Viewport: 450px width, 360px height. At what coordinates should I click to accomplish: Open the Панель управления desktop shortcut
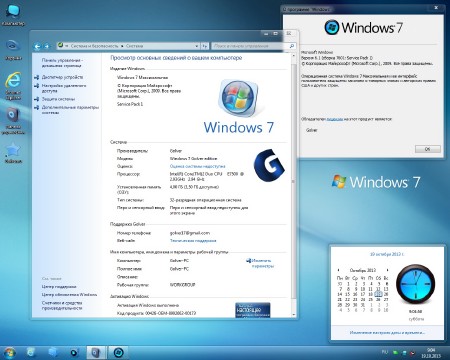point(13,121)
